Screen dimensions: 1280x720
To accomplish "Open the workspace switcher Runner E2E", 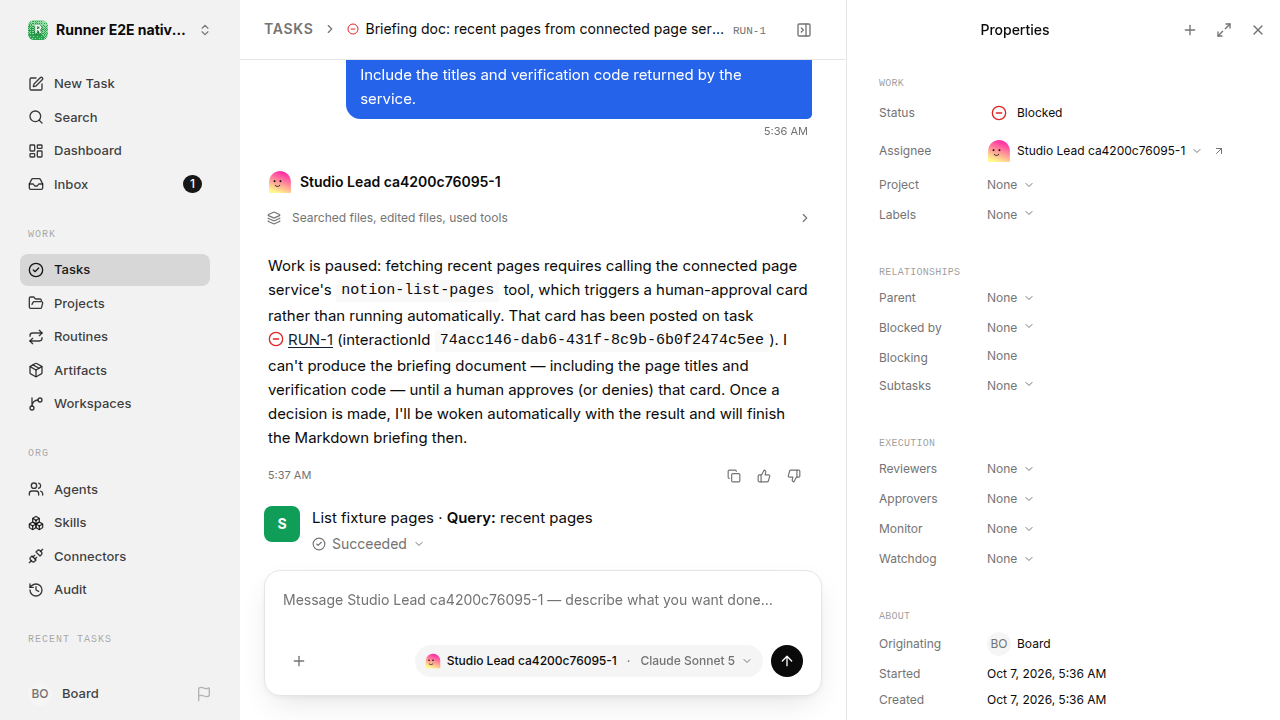I will point(119,30).
